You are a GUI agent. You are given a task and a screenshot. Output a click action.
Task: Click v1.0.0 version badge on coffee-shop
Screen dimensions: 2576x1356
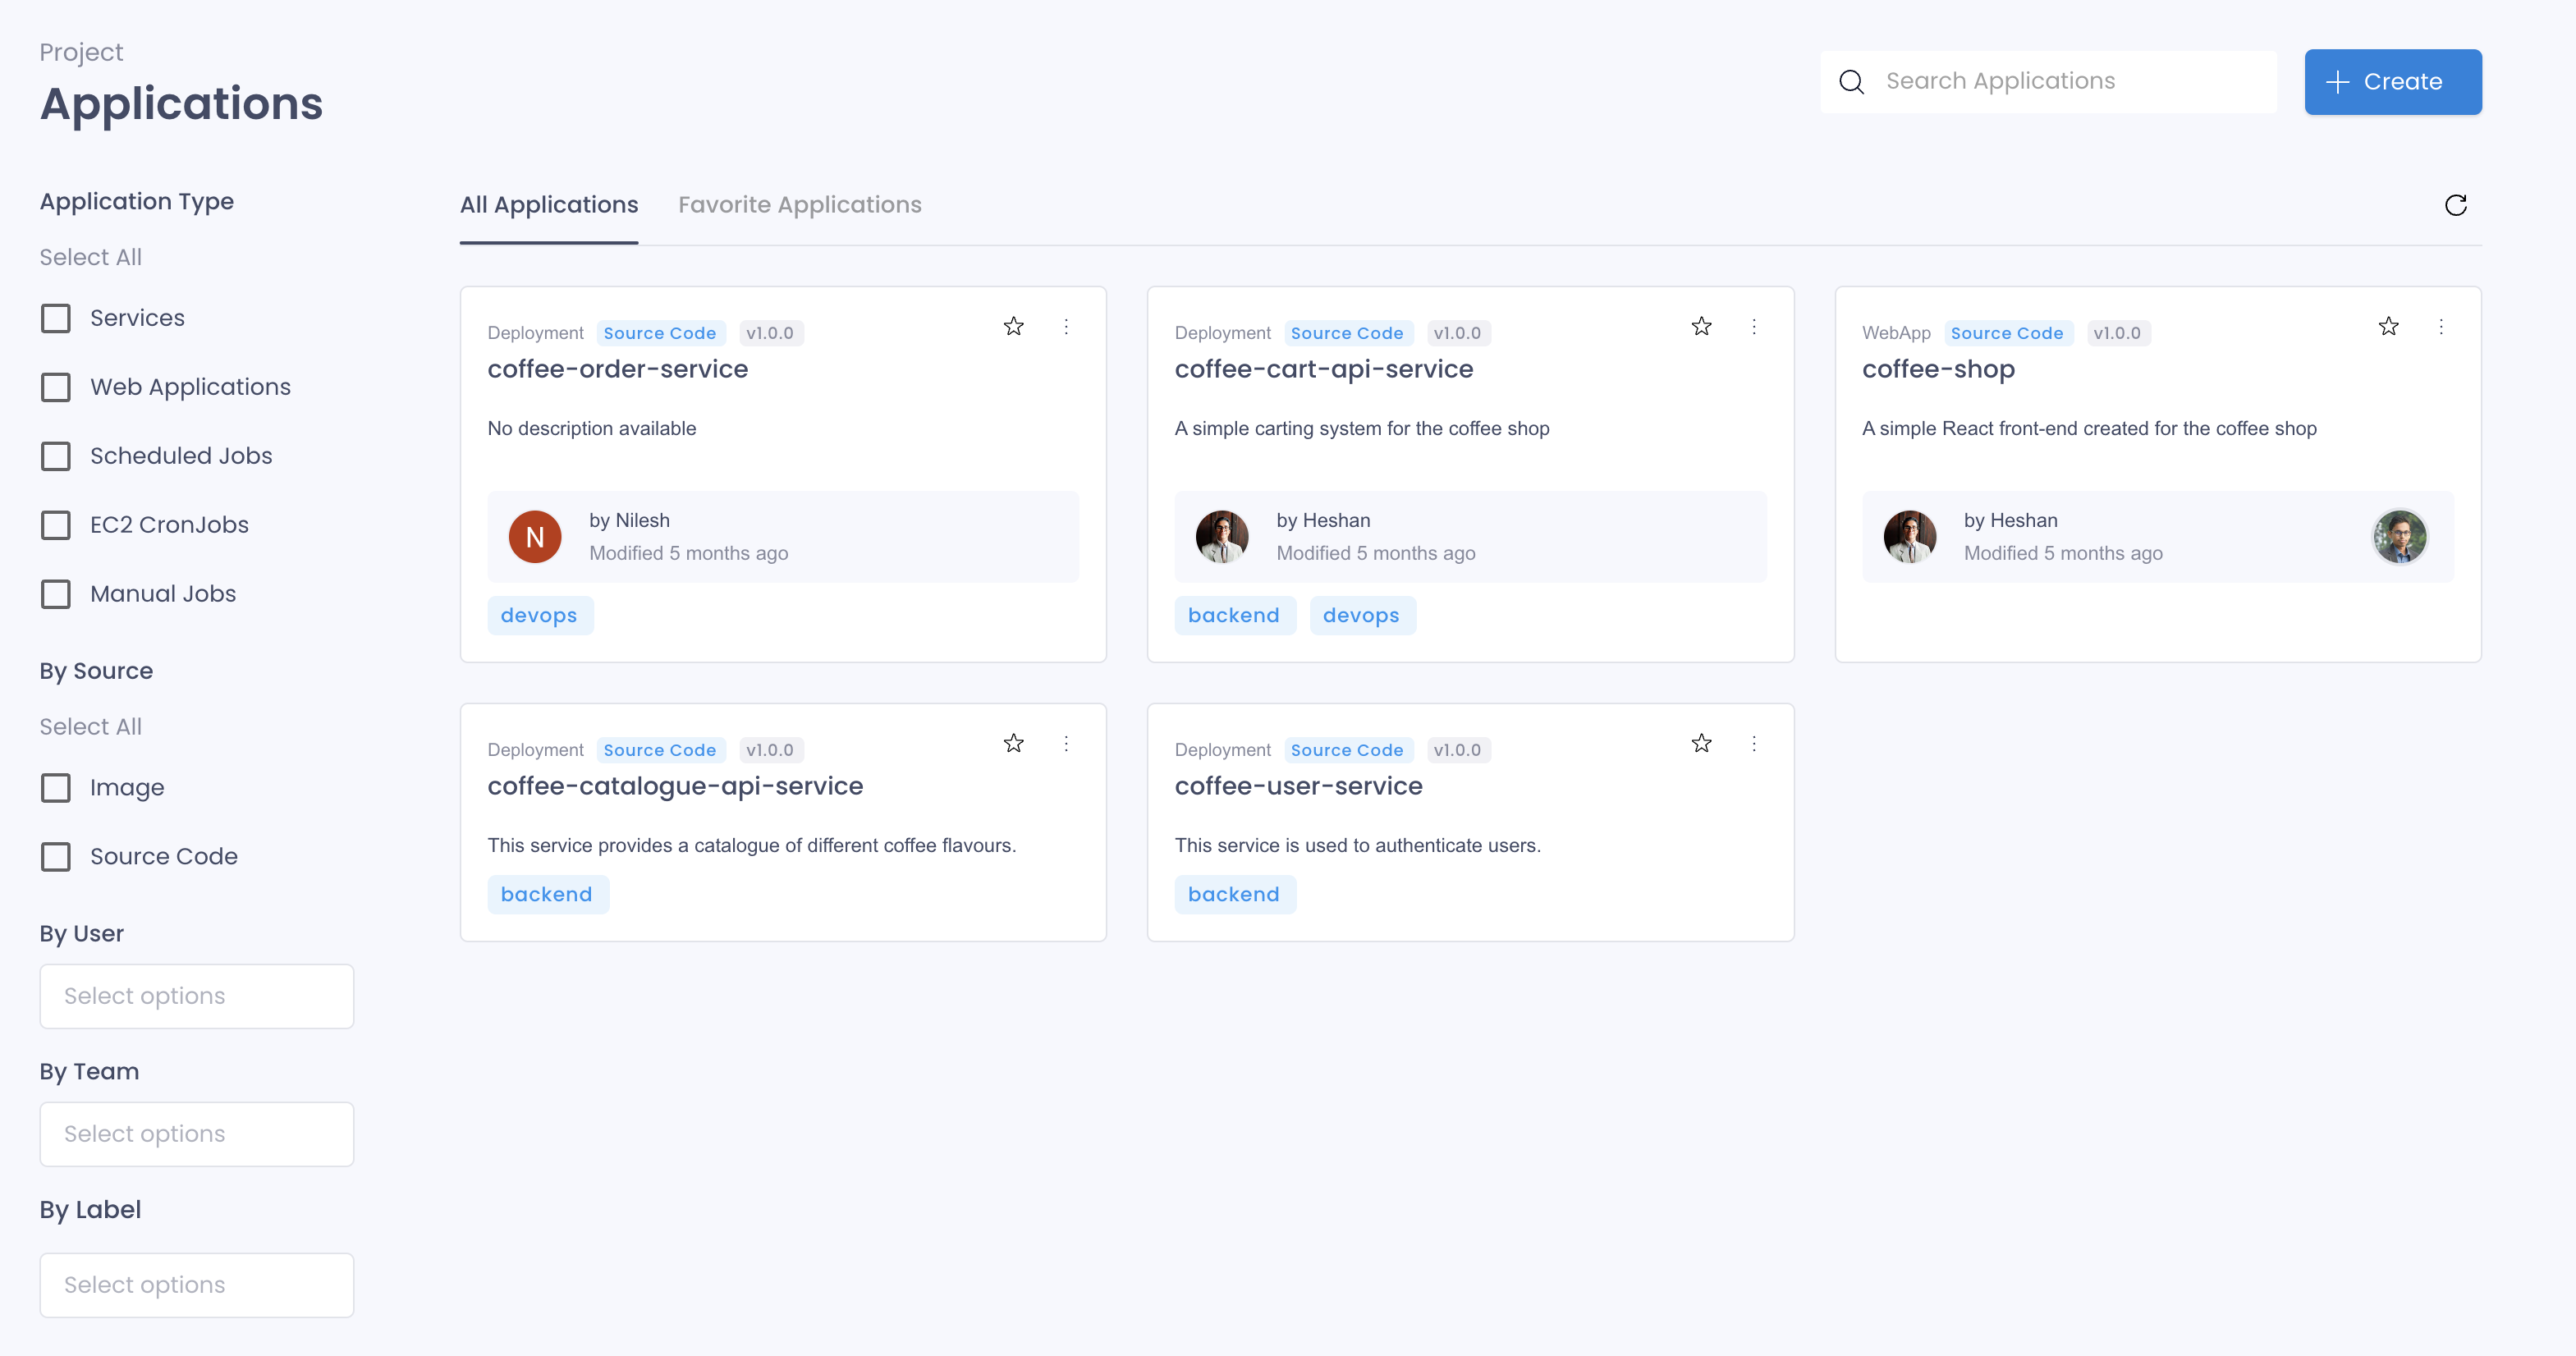[2117, 333]
